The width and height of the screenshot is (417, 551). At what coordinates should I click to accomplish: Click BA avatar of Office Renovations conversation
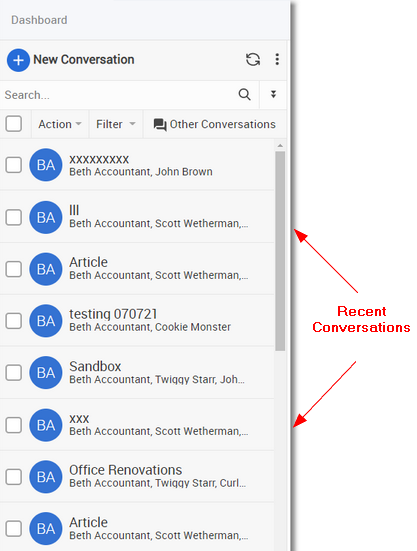[46, 477]
